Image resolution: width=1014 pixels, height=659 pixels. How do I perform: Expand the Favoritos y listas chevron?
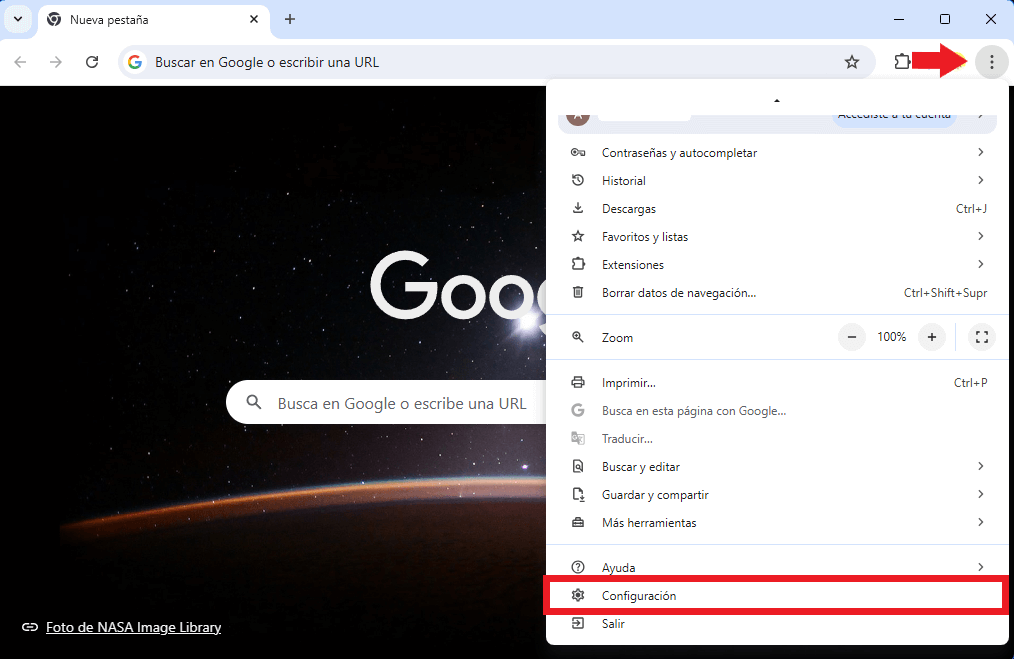980,236
